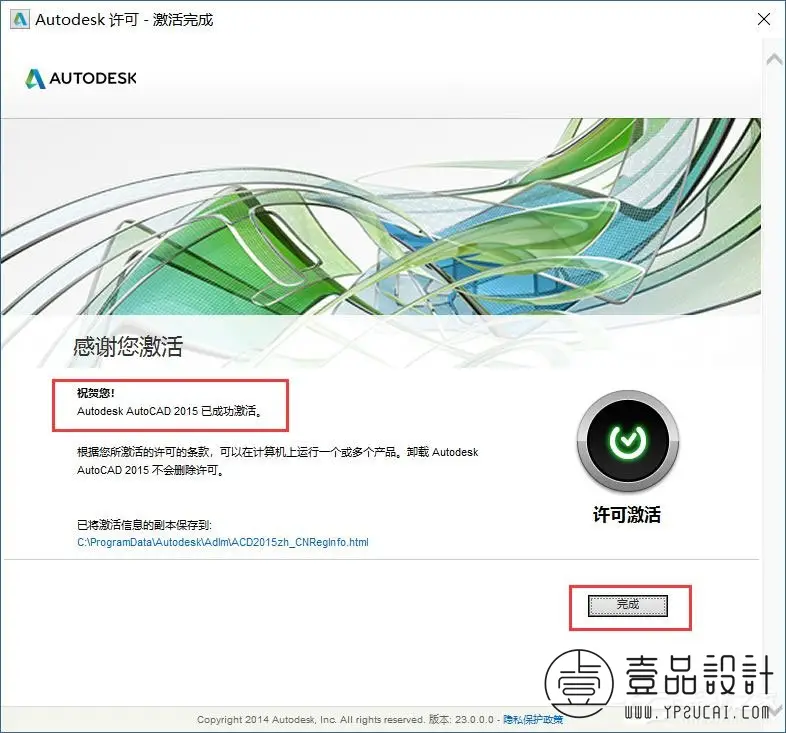Screen dimensions: 786x733
Task: Click the Autodesk title bar app icon
Action: (x=20, y=19)
